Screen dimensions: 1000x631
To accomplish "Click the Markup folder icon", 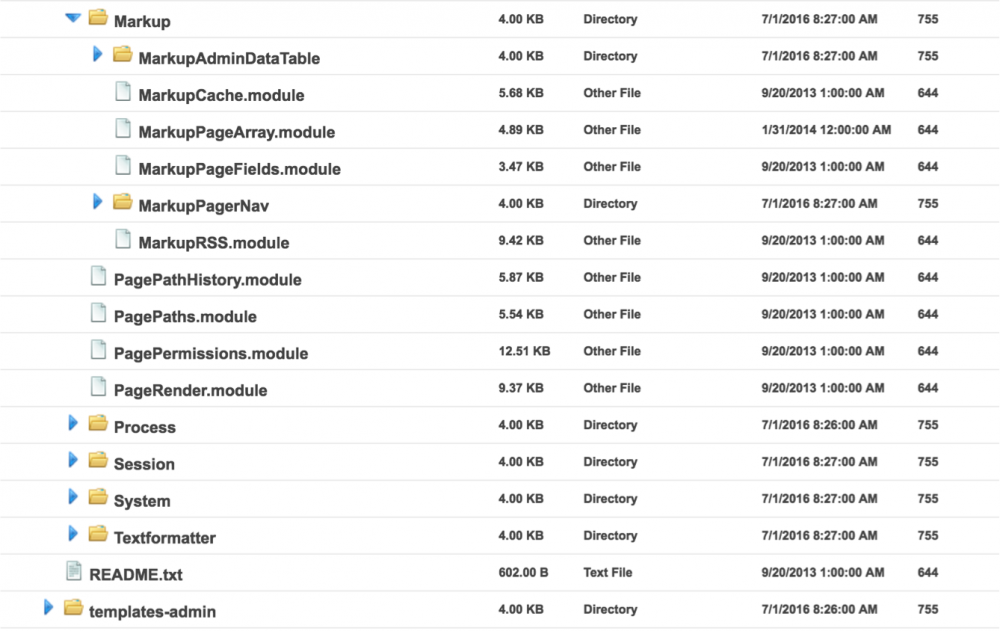I will point(97,18).
